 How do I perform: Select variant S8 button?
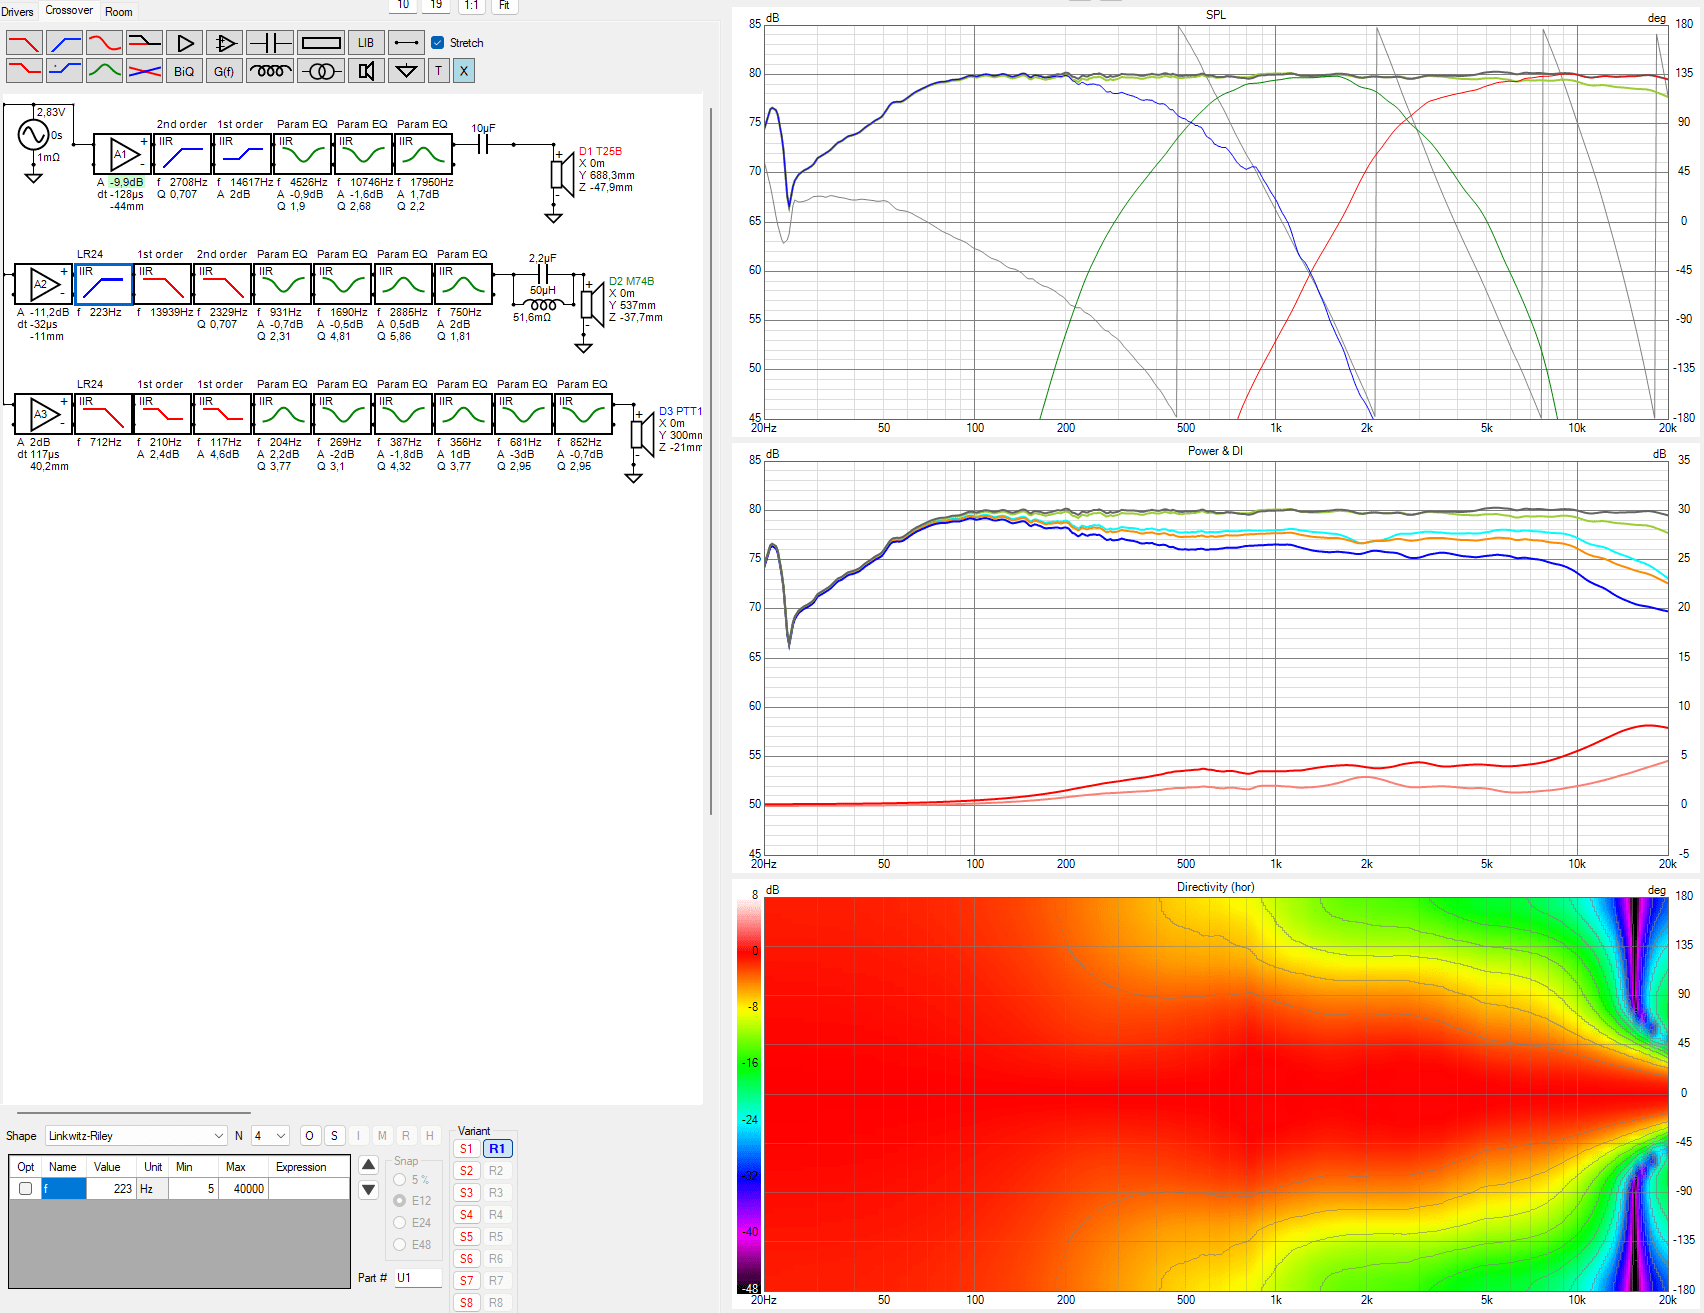466,1303
